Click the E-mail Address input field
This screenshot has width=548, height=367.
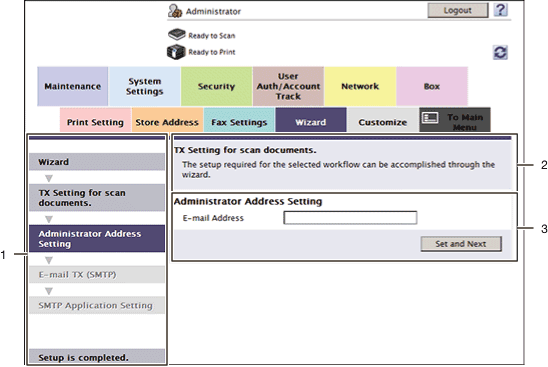click(350, 218)
